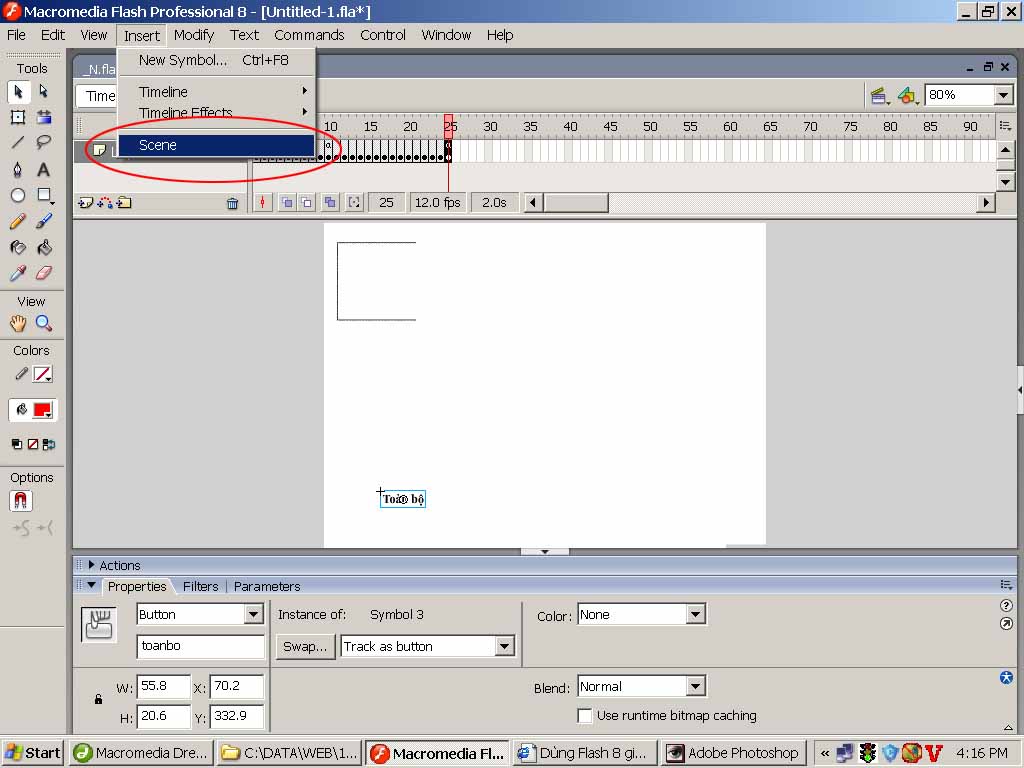Click the Add Motion Guide icon
The height and width of the screenshot is (768, 1024).
pyautogui.click(x=104, y=203)
